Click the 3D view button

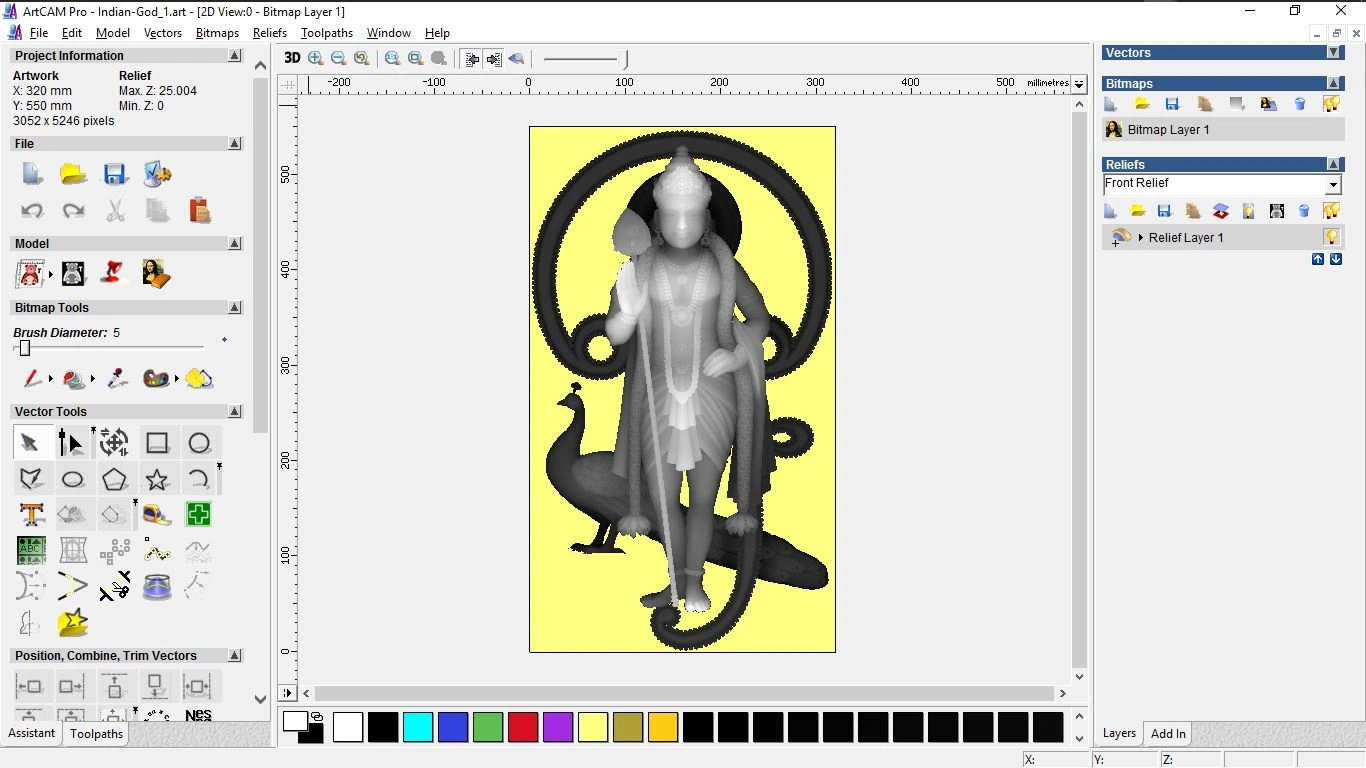(x=292, y=58)
